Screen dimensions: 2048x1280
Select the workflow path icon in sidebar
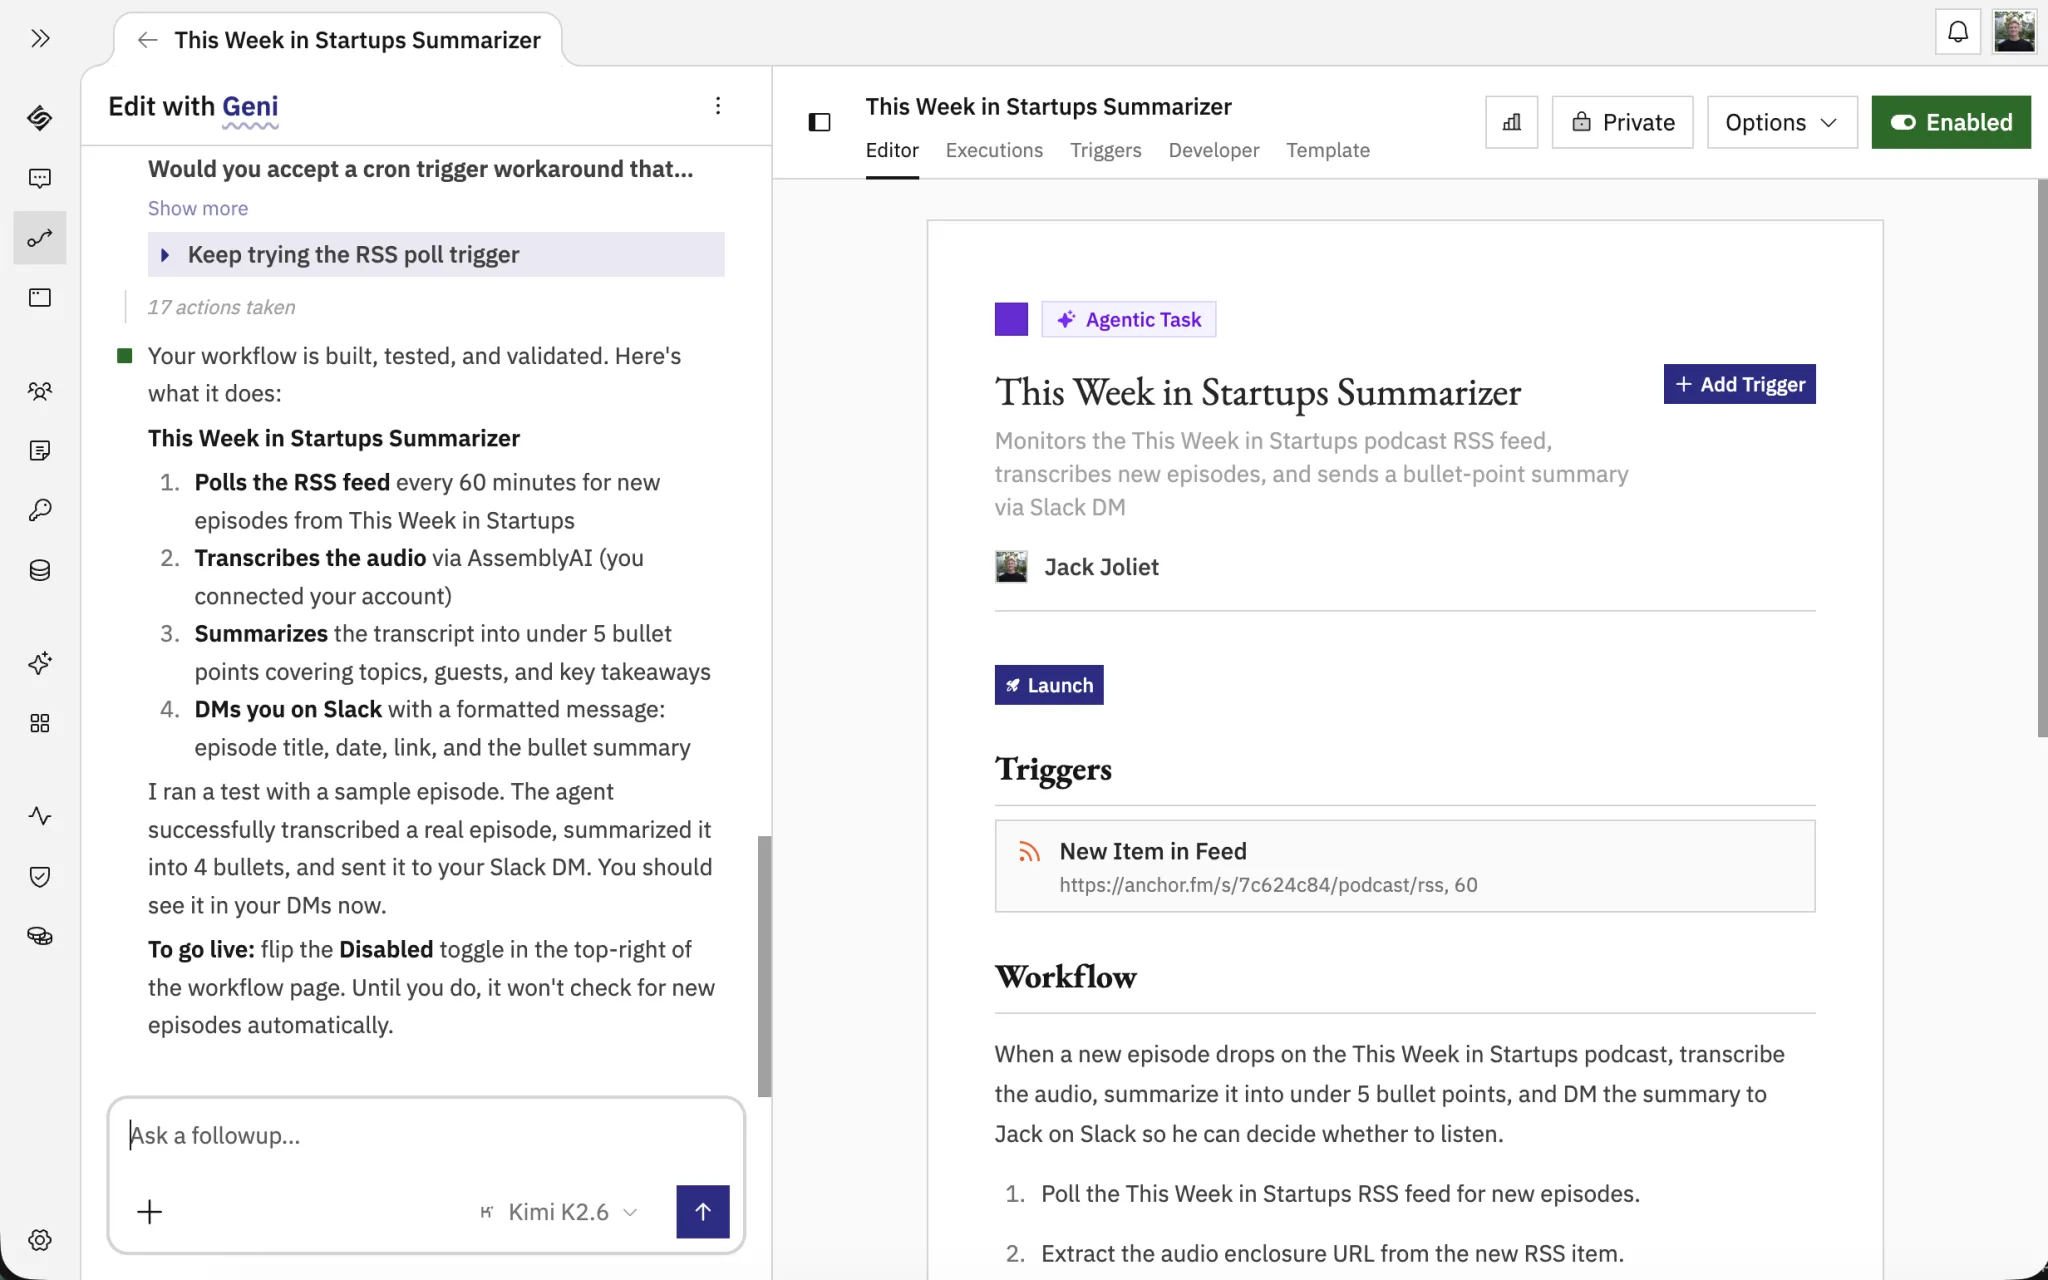pos(40,238)
